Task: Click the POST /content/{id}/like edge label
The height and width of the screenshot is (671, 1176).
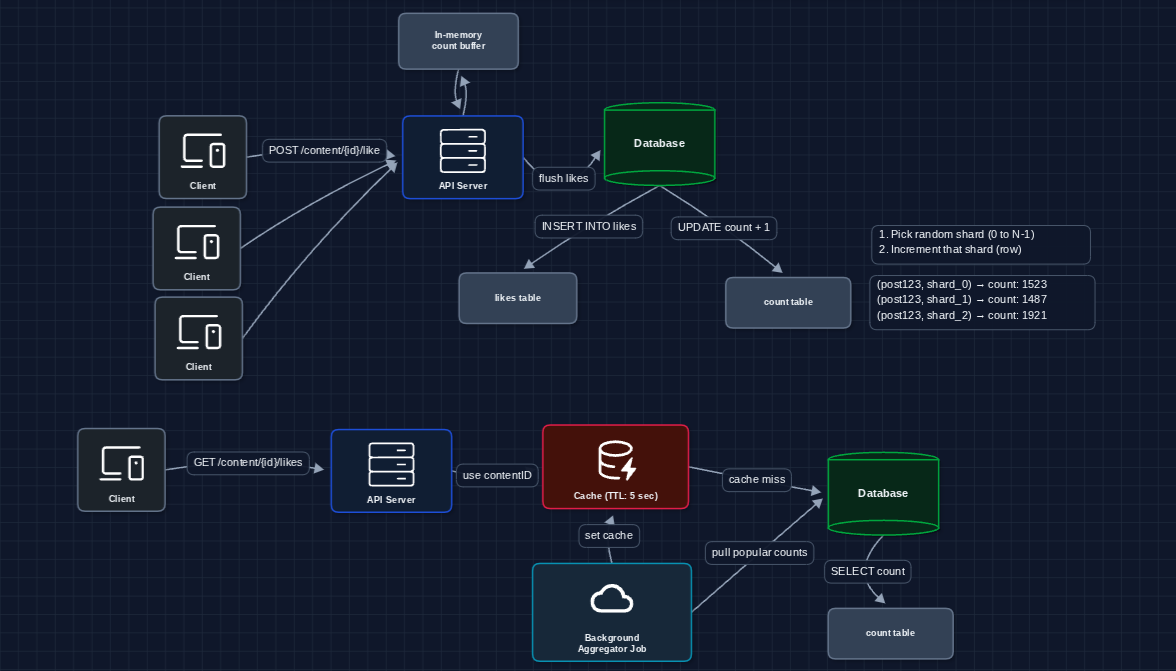Action: point(324,150)
